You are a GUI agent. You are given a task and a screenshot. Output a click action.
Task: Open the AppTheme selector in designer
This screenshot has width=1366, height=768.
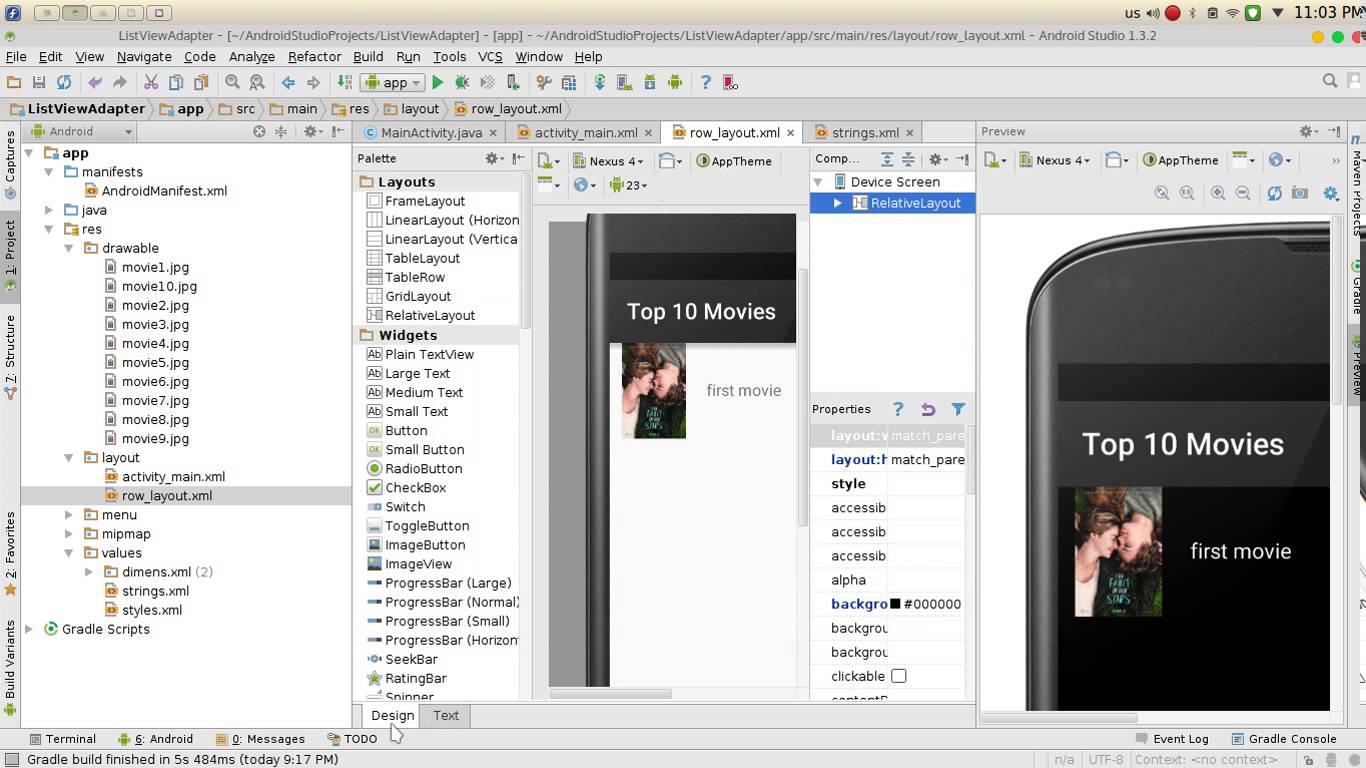click(735, 161)
